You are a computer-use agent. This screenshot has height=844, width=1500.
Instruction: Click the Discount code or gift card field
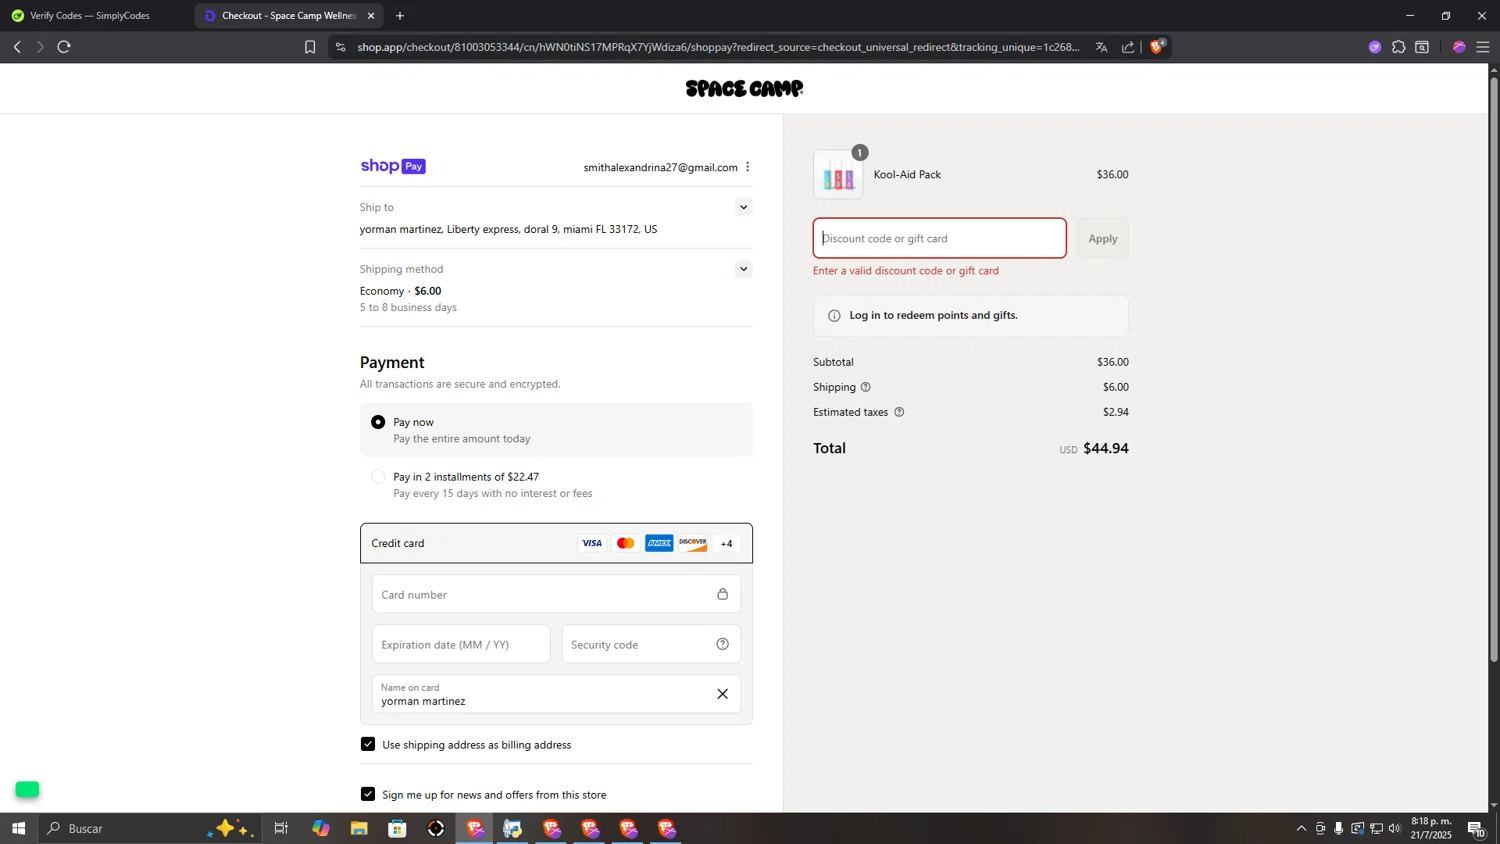940,238
